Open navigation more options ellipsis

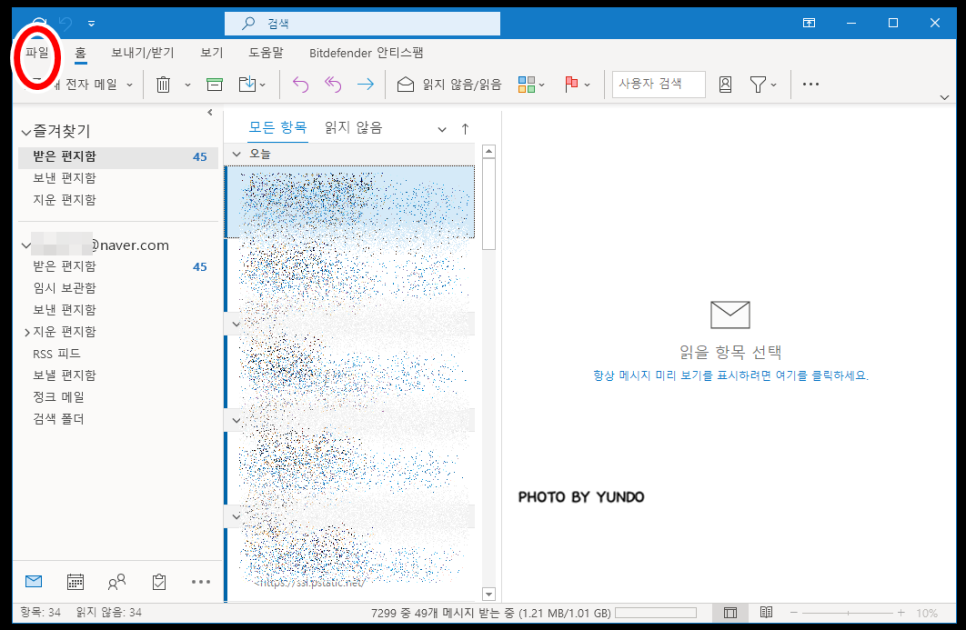(x=201, y=581)
